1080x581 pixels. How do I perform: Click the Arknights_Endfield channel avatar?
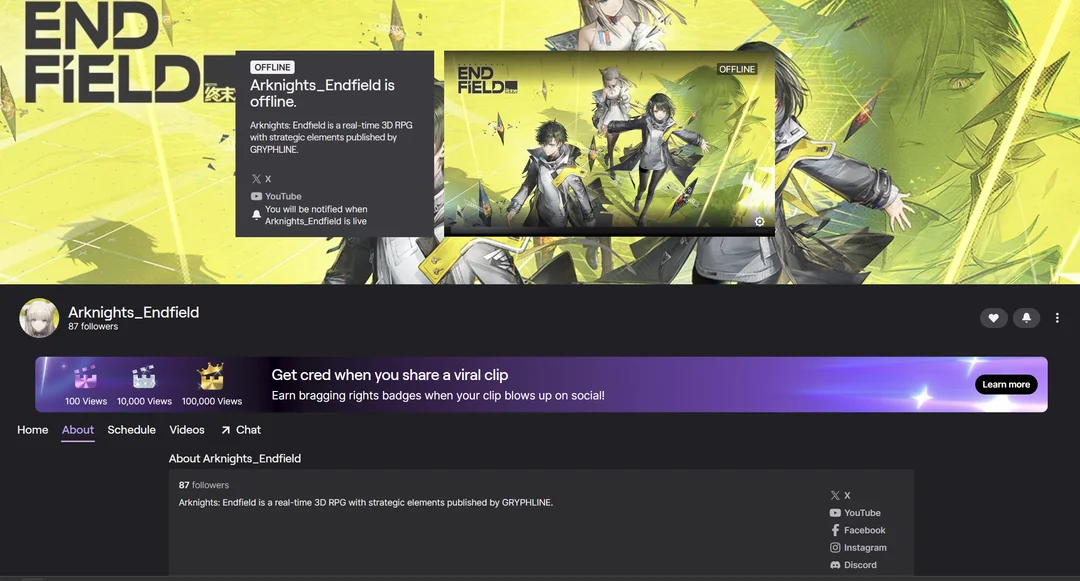click(x=39, y=318)
